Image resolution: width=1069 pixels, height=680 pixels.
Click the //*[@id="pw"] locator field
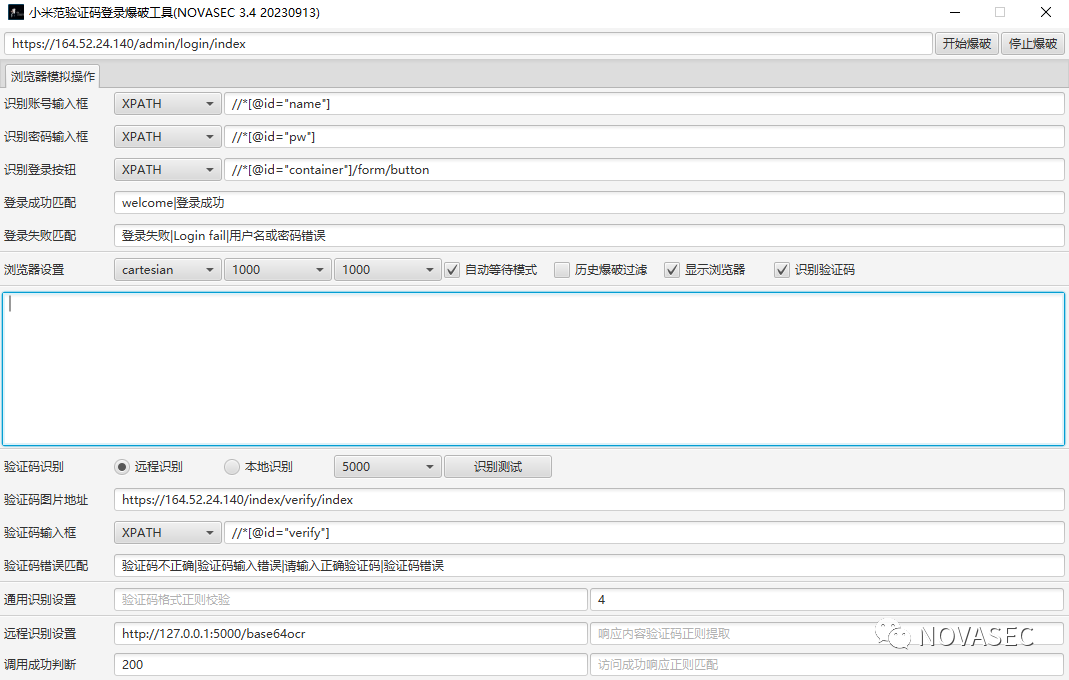pyautogui.click(x=644, y=136)
